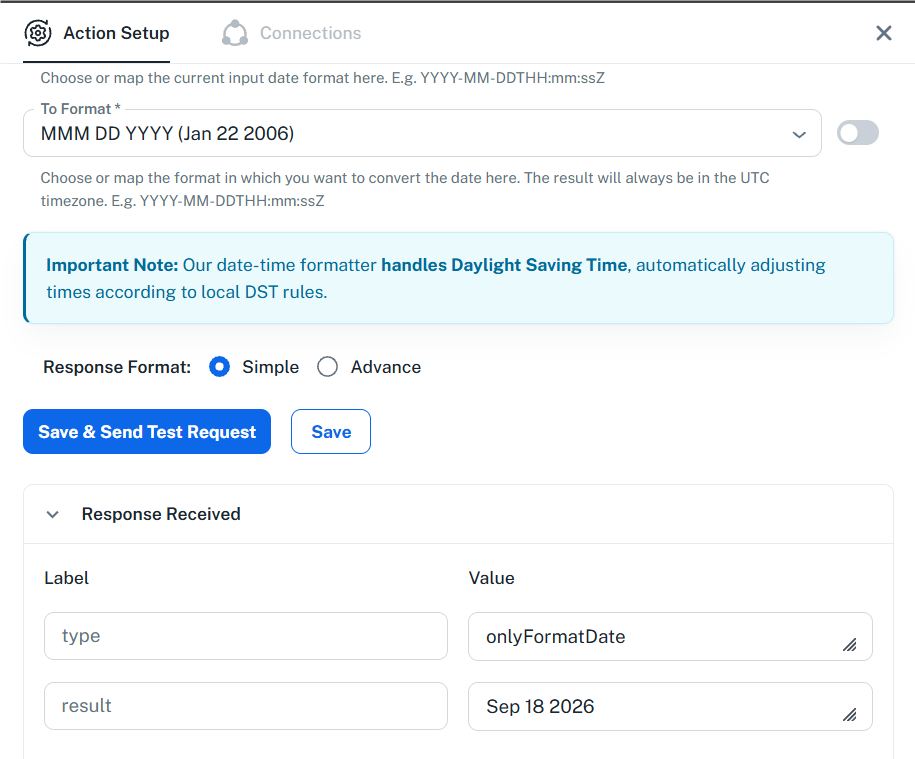Click the type label field
915x759 pixels.
point(246,636)
